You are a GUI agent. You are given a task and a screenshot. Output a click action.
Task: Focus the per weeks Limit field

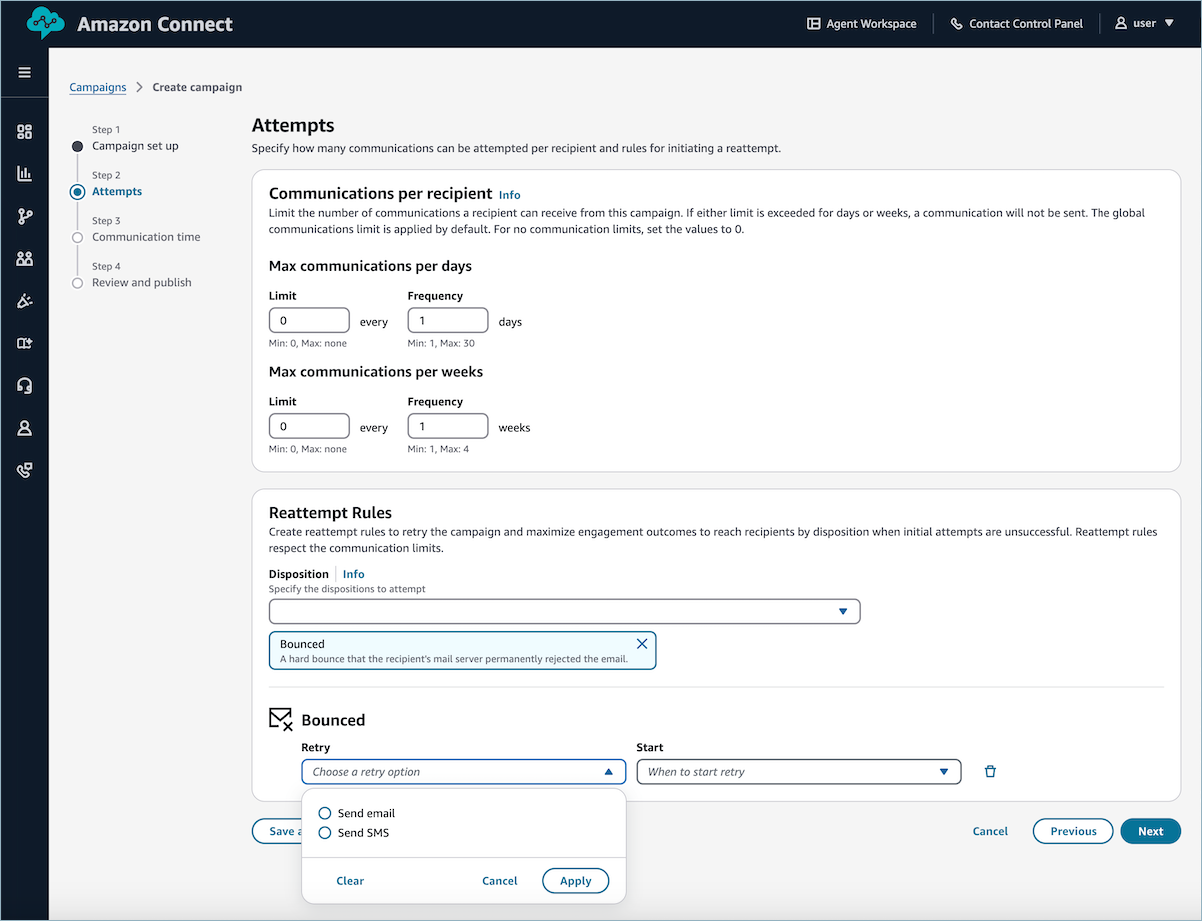coord(309,426)
